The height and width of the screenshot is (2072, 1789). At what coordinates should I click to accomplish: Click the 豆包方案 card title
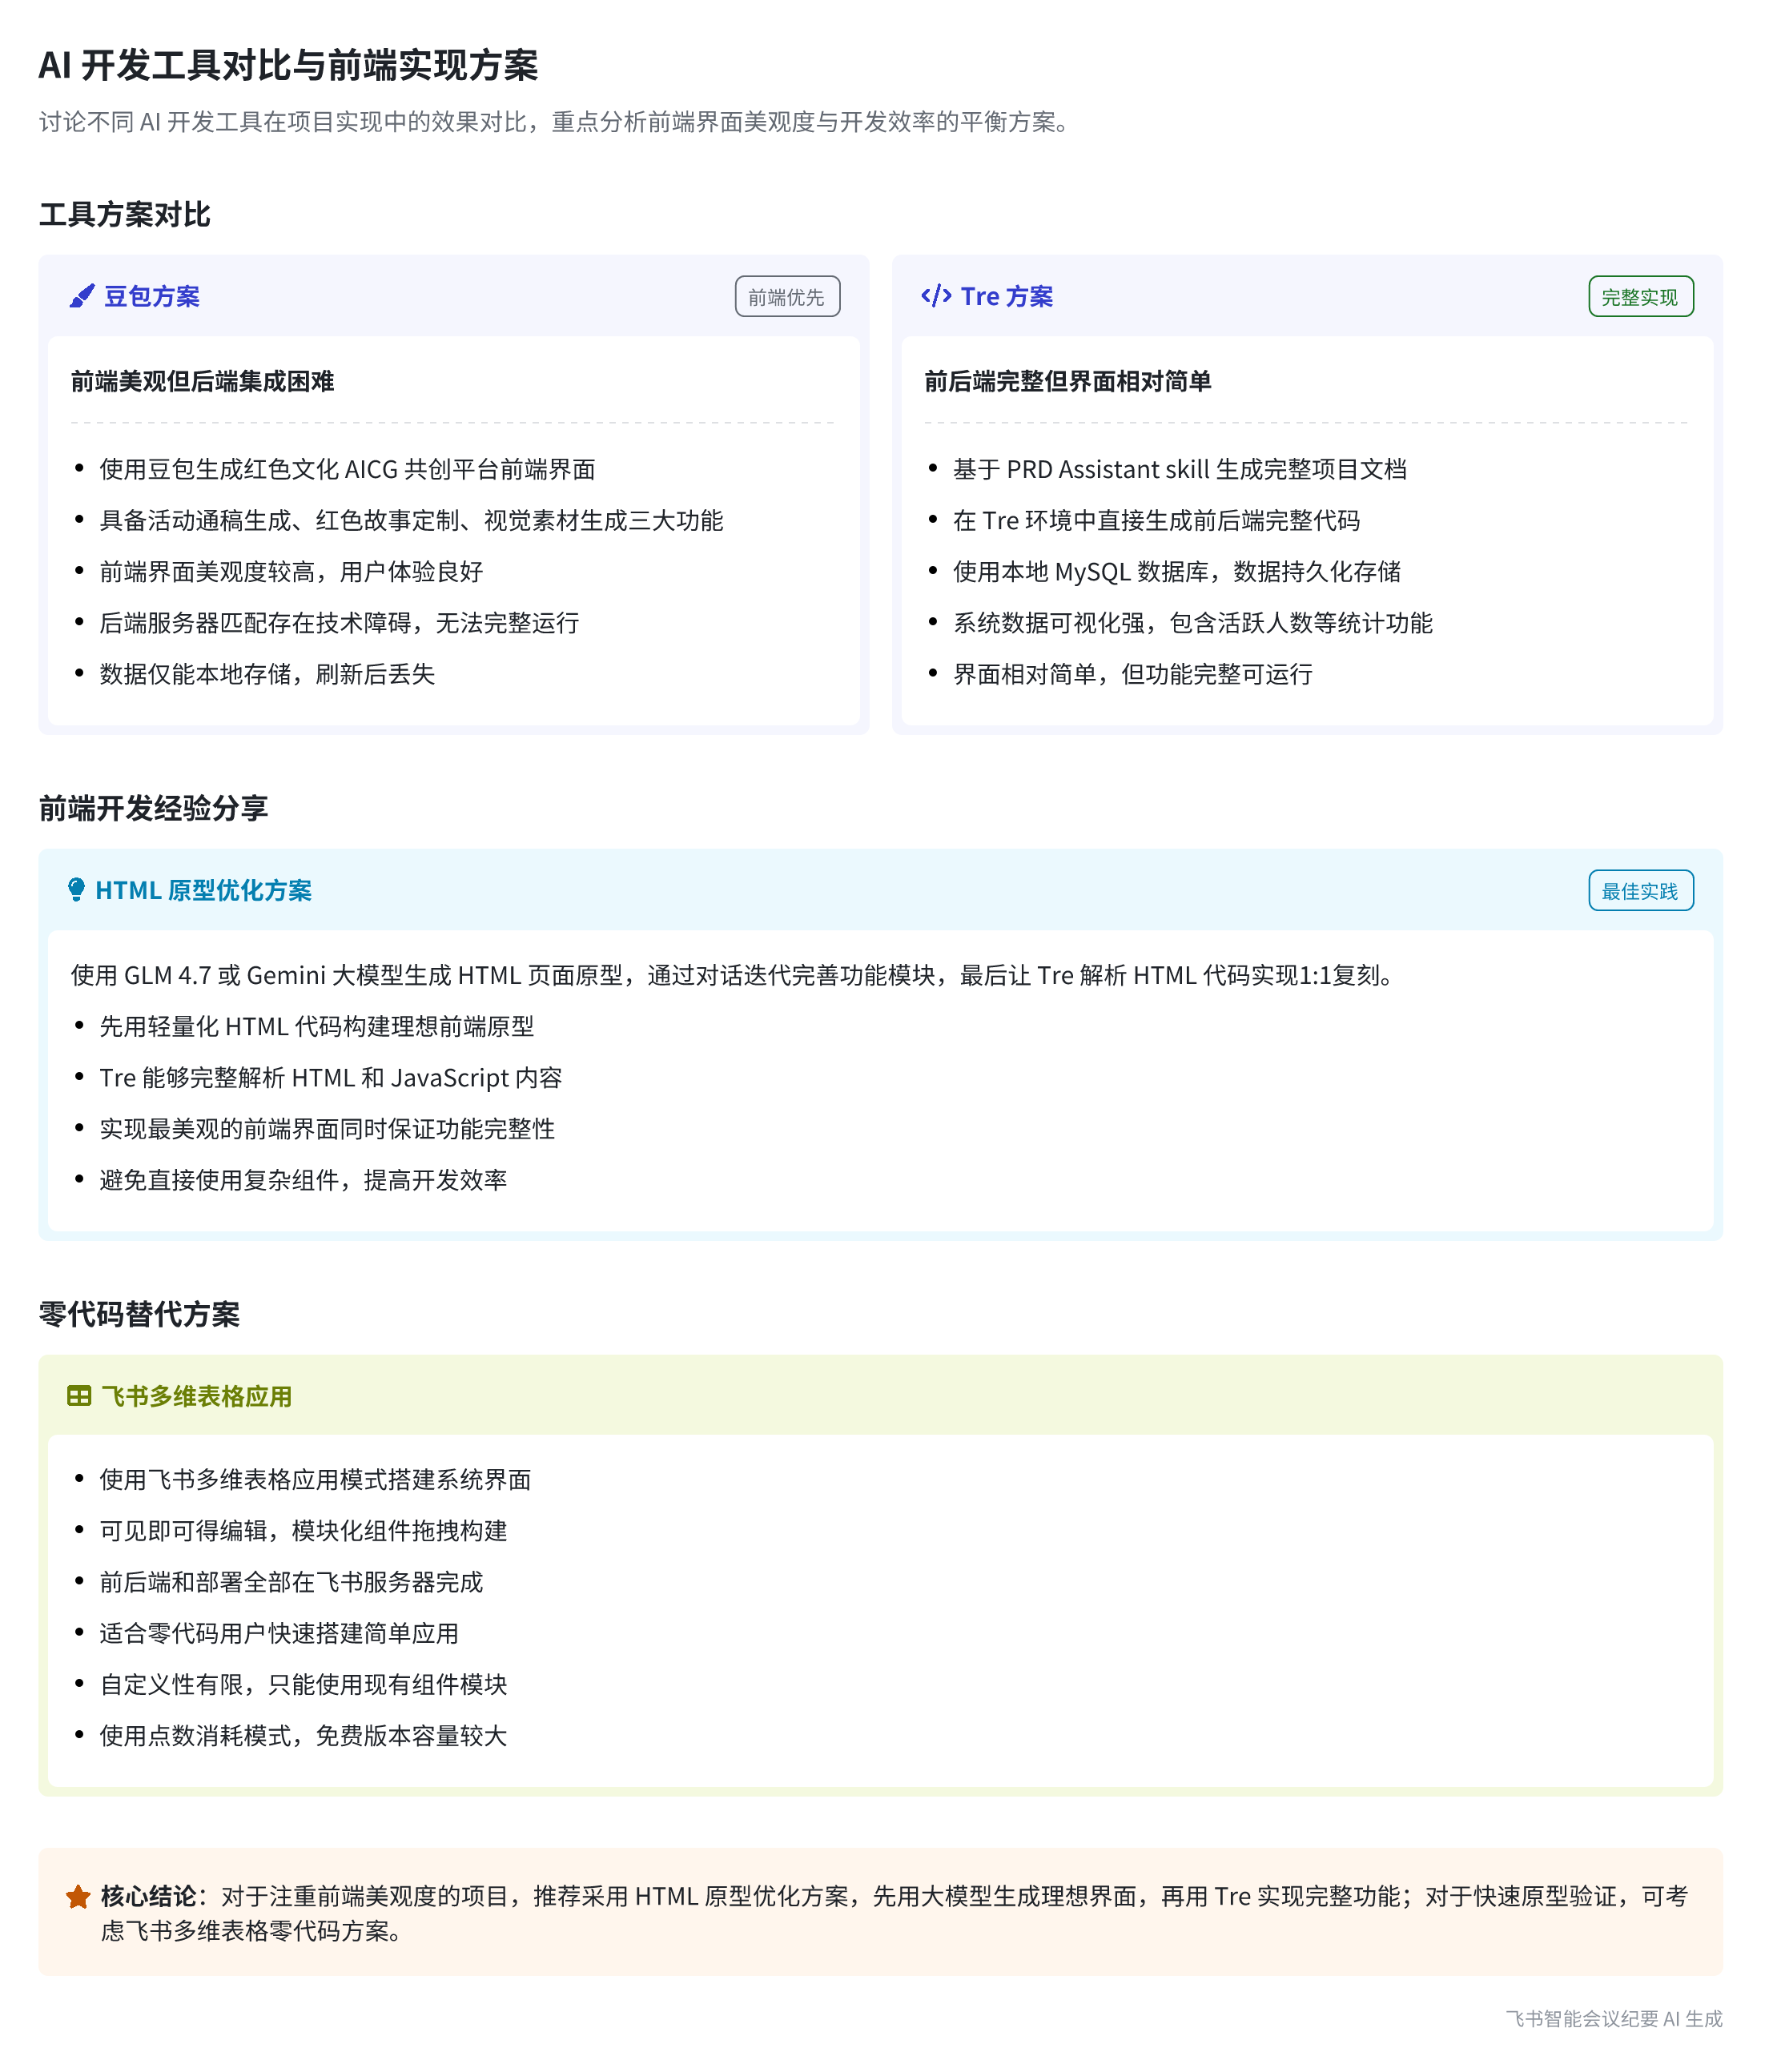(152, 297)
